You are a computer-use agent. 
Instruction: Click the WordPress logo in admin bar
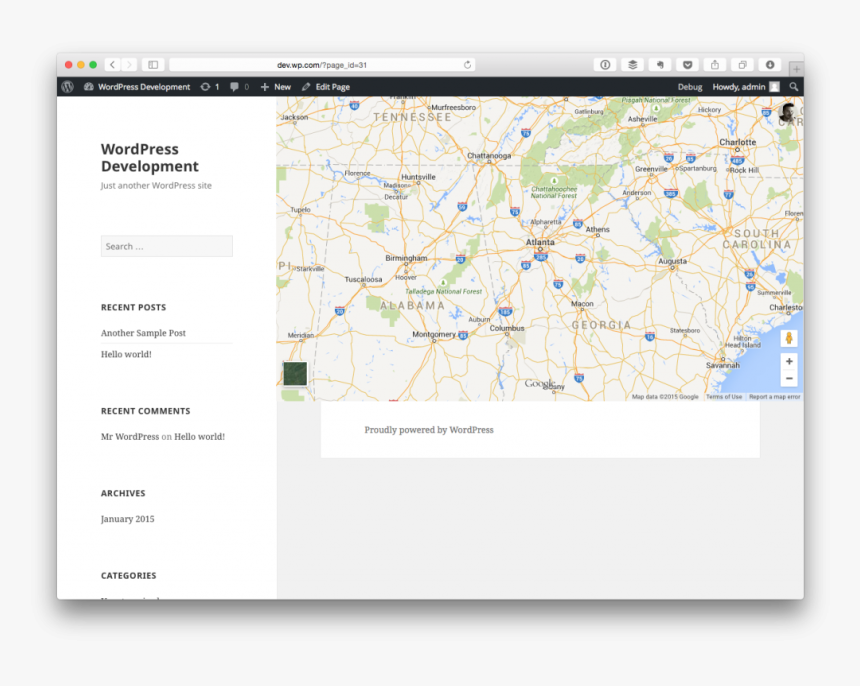click(x=67, y=87)
